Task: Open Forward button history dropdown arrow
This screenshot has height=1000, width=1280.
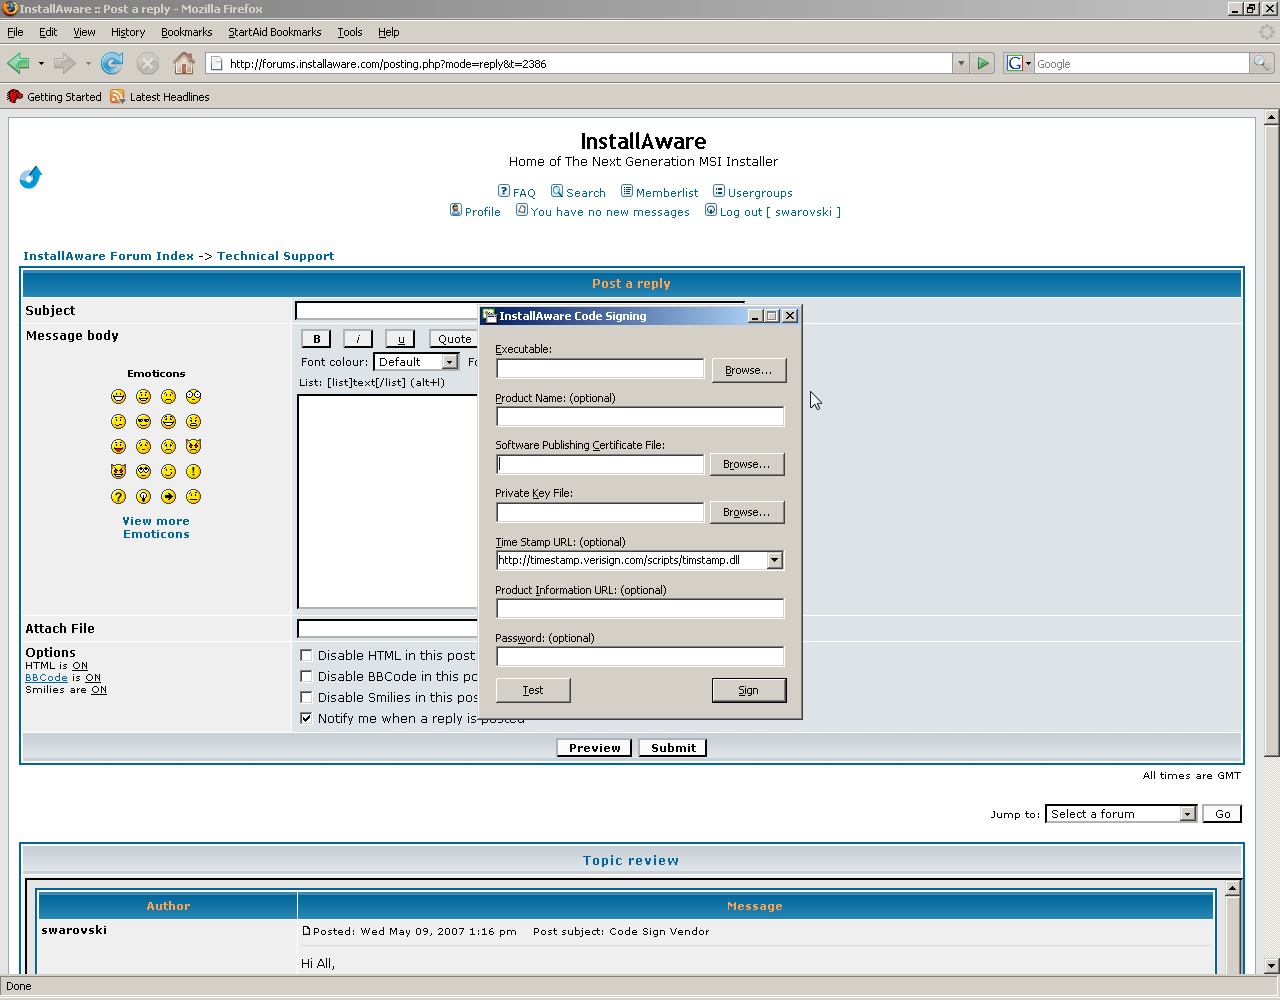Action: (x=88, y=63)
